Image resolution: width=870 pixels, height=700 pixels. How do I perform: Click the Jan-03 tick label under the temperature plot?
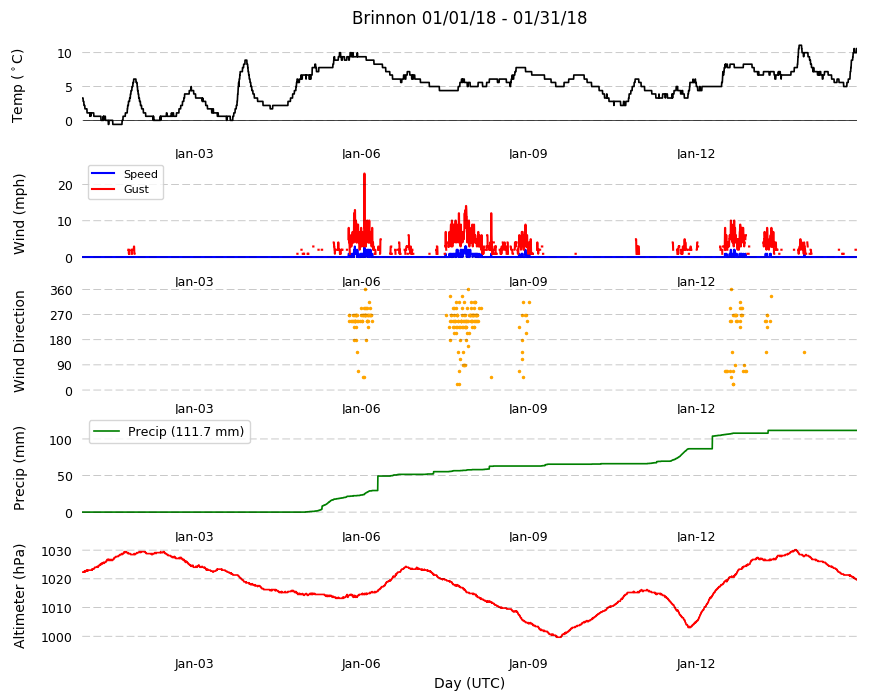(x=194, y=154)
